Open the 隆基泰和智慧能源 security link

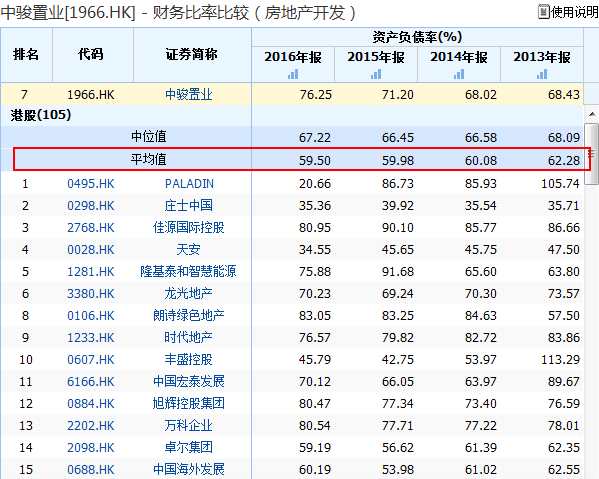click(188, 272)
